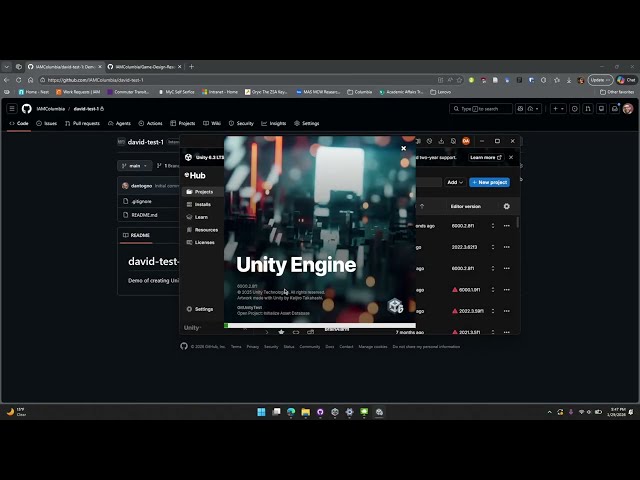The width and height of the screenshot is (640, 480).
Task: Open more options for the 2022.3.59f1 project
Action: [x=507, y=311]
